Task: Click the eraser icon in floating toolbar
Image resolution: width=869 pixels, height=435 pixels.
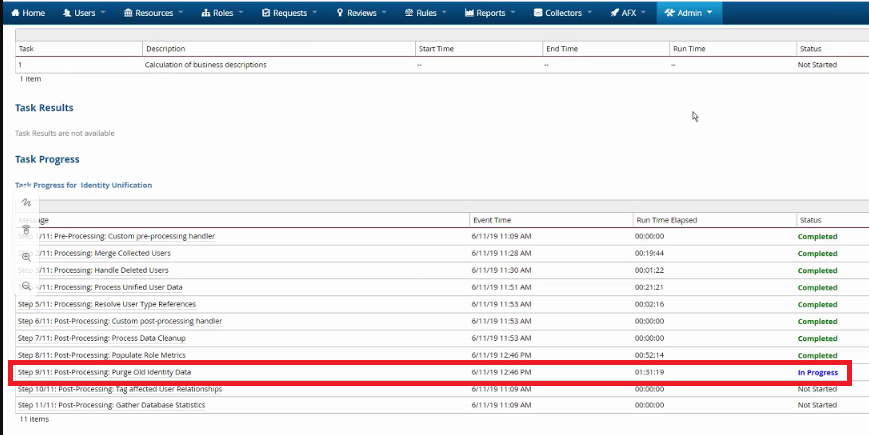Action: [26, 230]
